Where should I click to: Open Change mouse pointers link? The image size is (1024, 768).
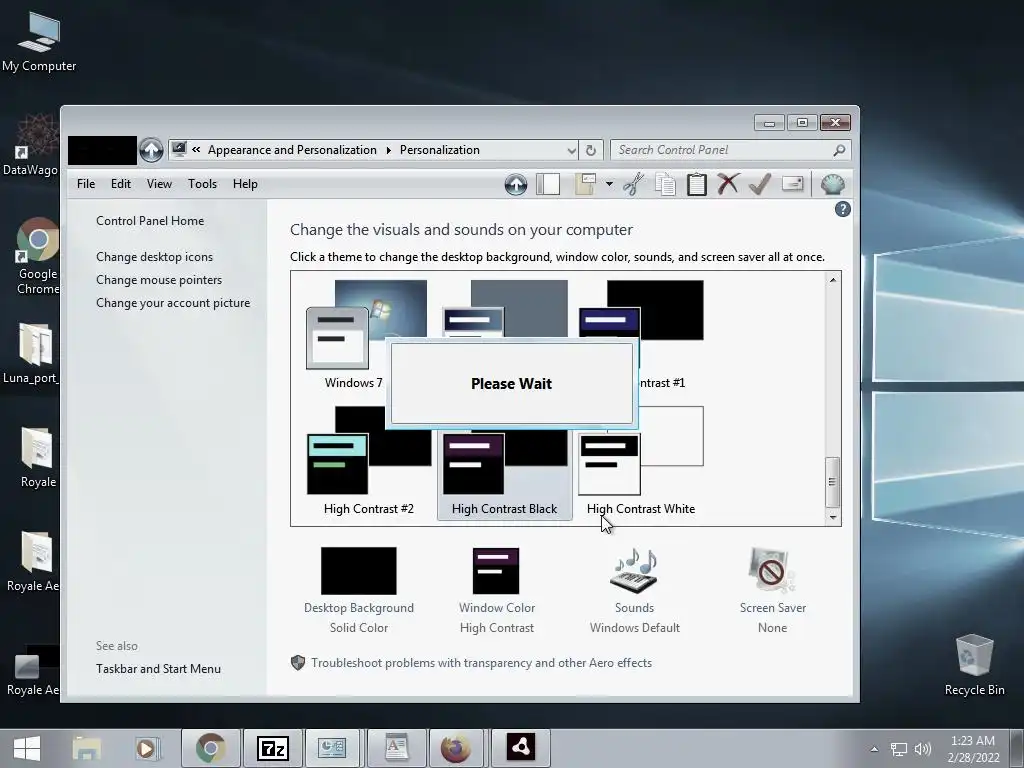[159, 280]
